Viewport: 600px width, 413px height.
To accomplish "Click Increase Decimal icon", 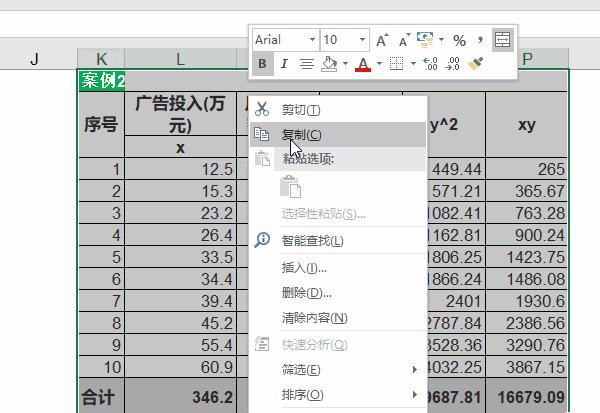I will [x=430, y=64].
